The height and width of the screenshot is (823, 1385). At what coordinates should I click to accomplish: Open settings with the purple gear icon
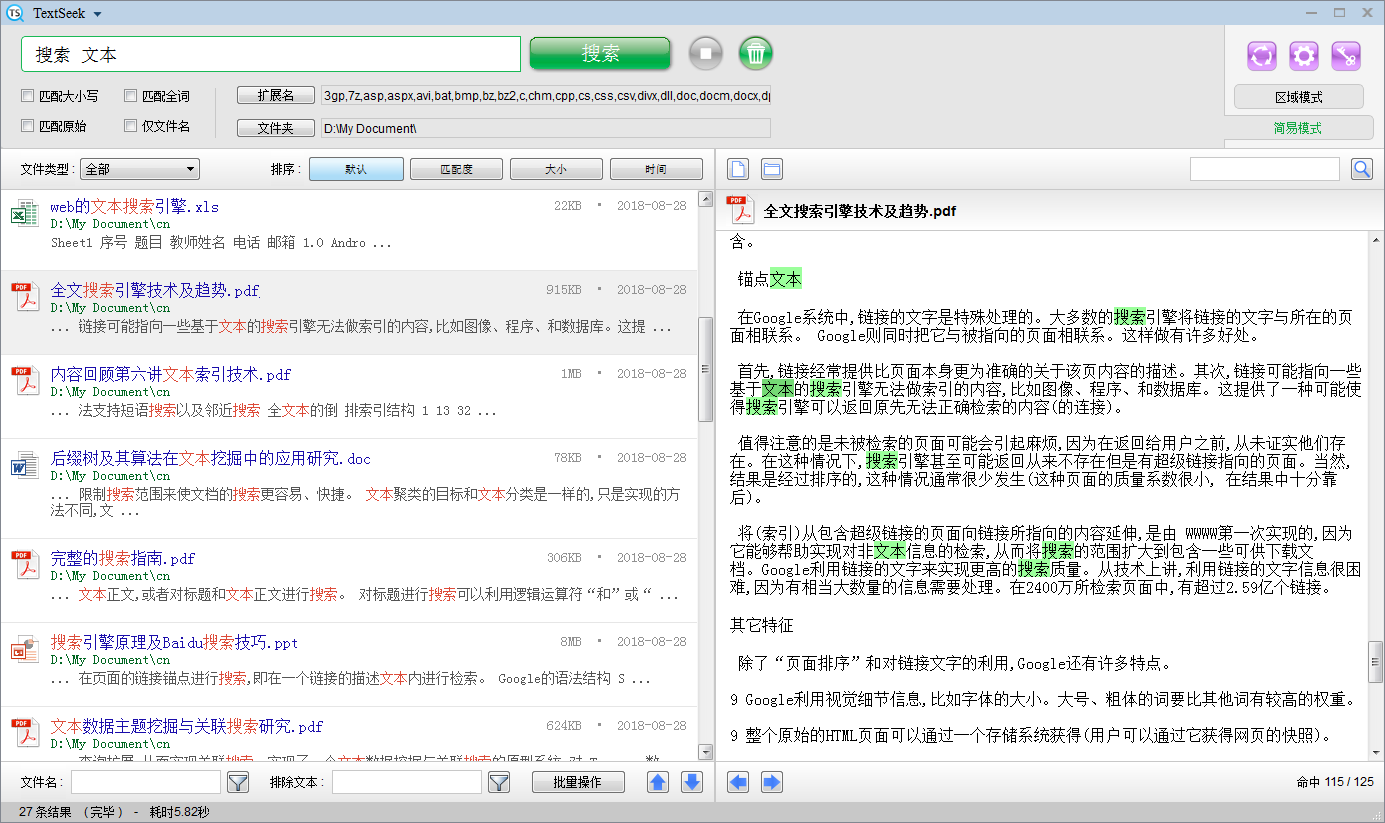pyautogui.click(x=1304, y=56)
